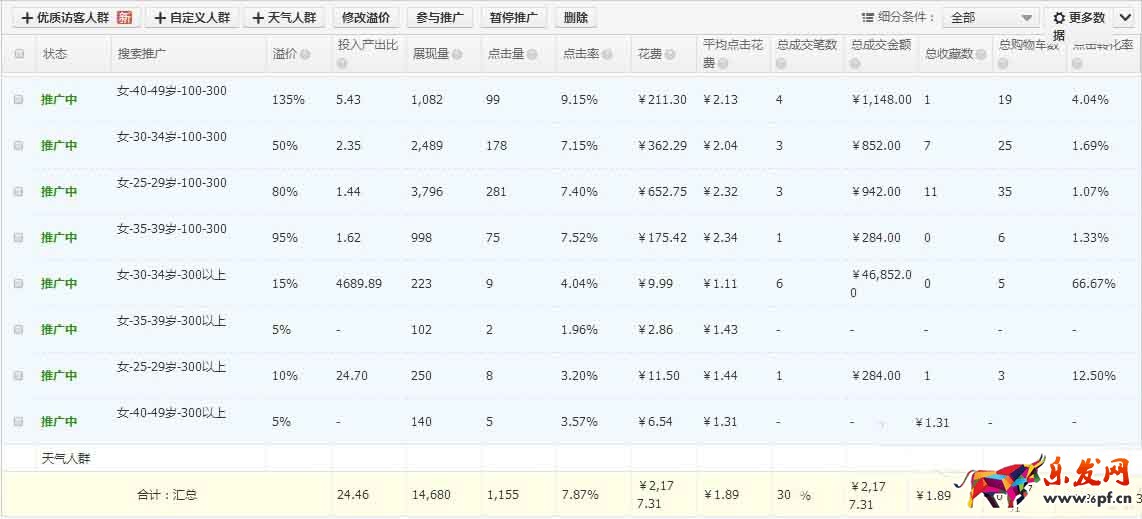This screenshot has width=1142, height=519.
Task: Click the help icon beside 展现量 header
Action: (x=456, y=55)
